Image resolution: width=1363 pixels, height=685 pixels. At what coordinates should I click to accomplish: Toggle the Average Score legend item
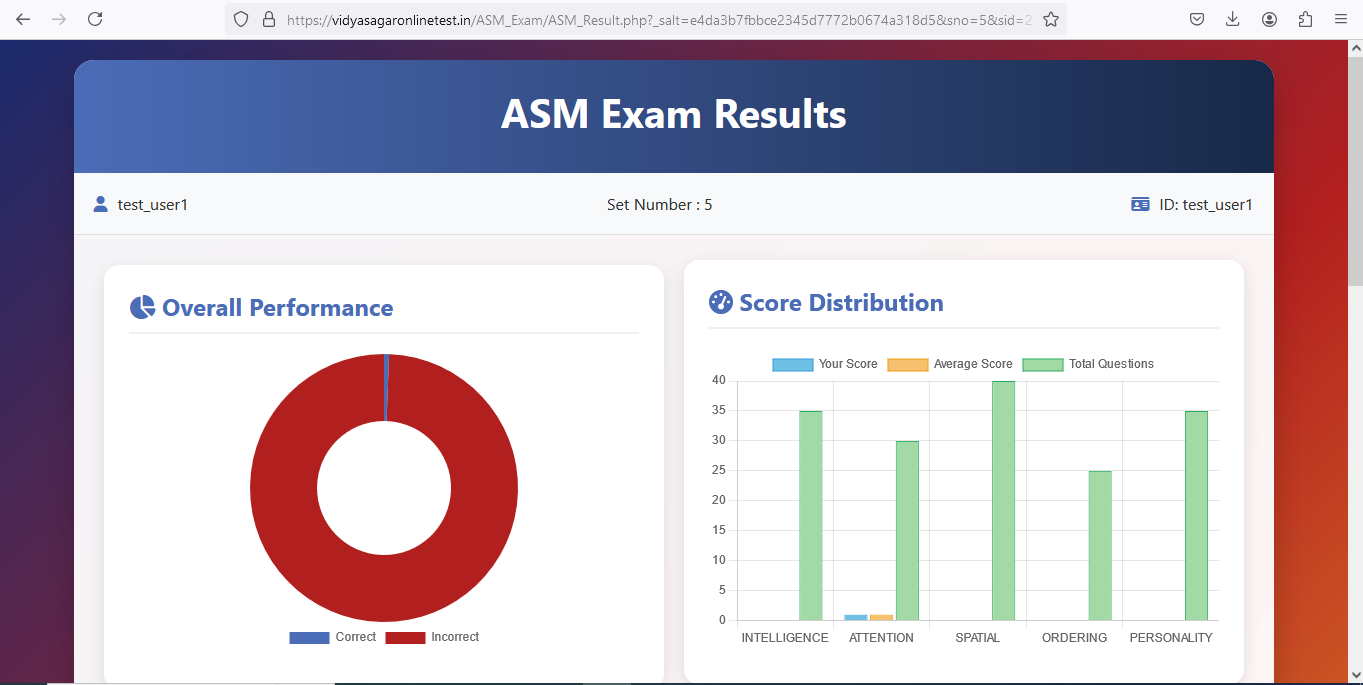(950, 364)
